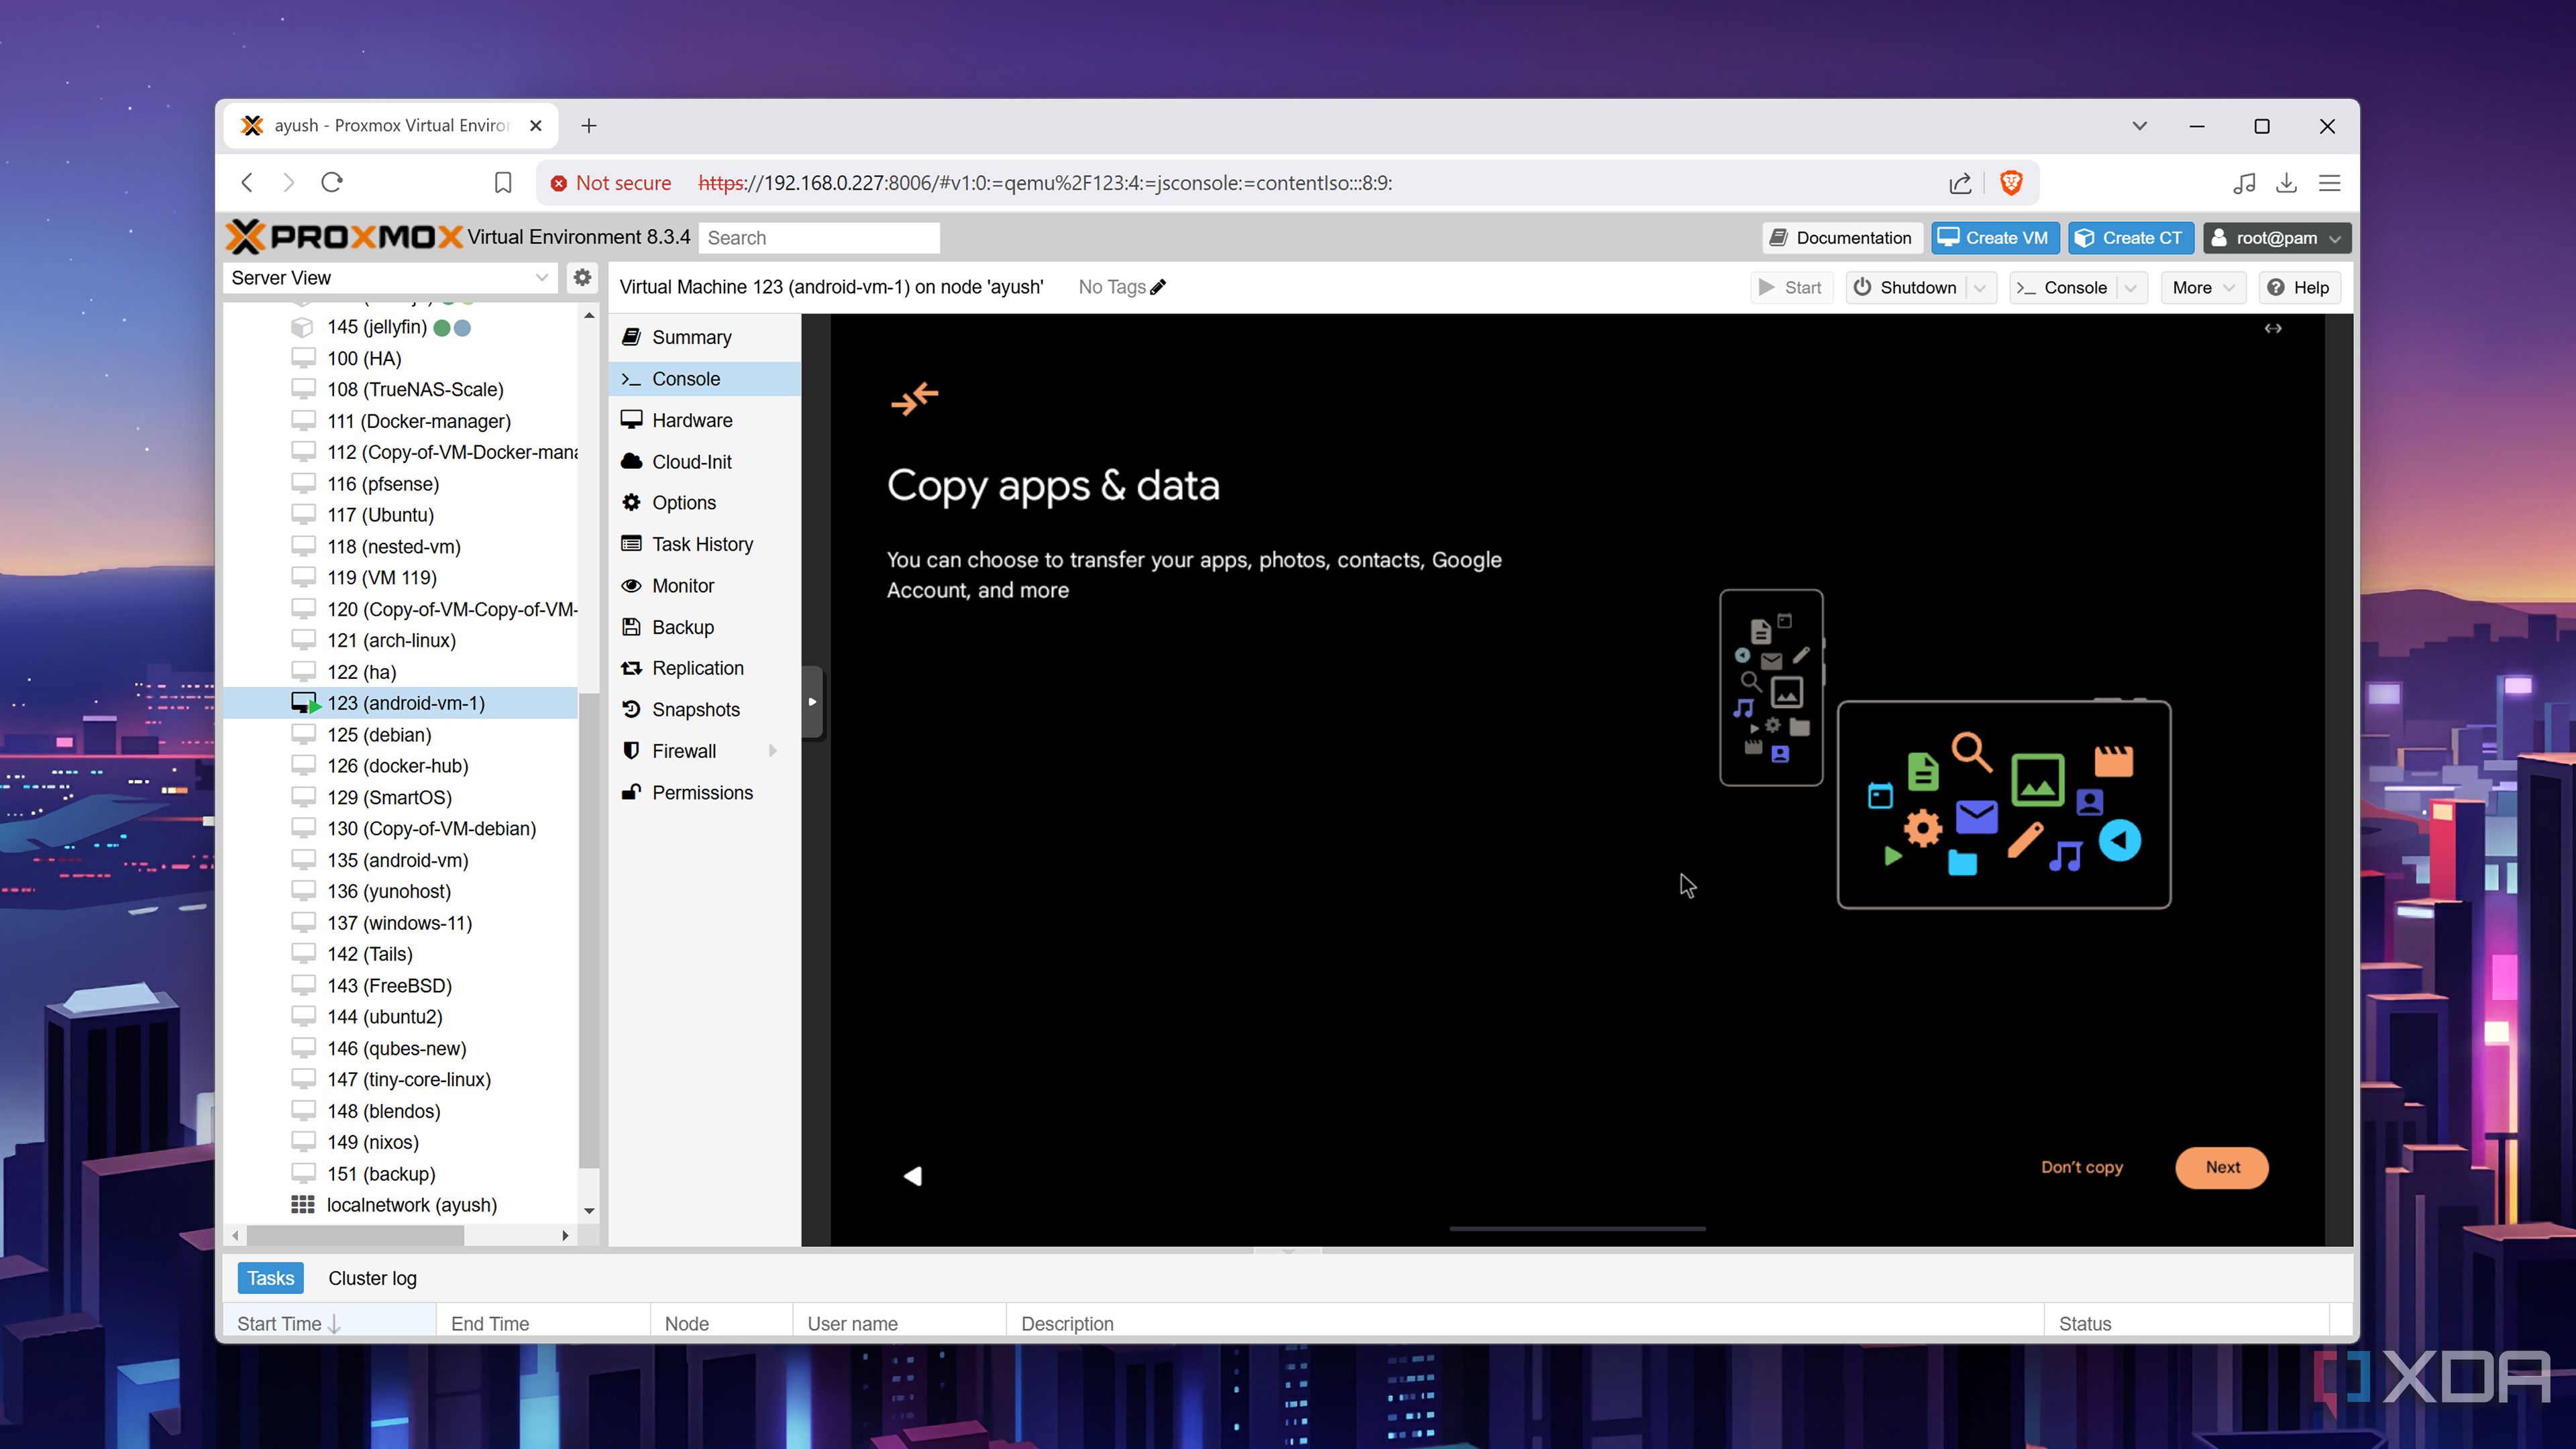This screenshot has height=1449, width=2576.
Task: Click the back arrow in Android console
Action: (x=913, y=1176)
